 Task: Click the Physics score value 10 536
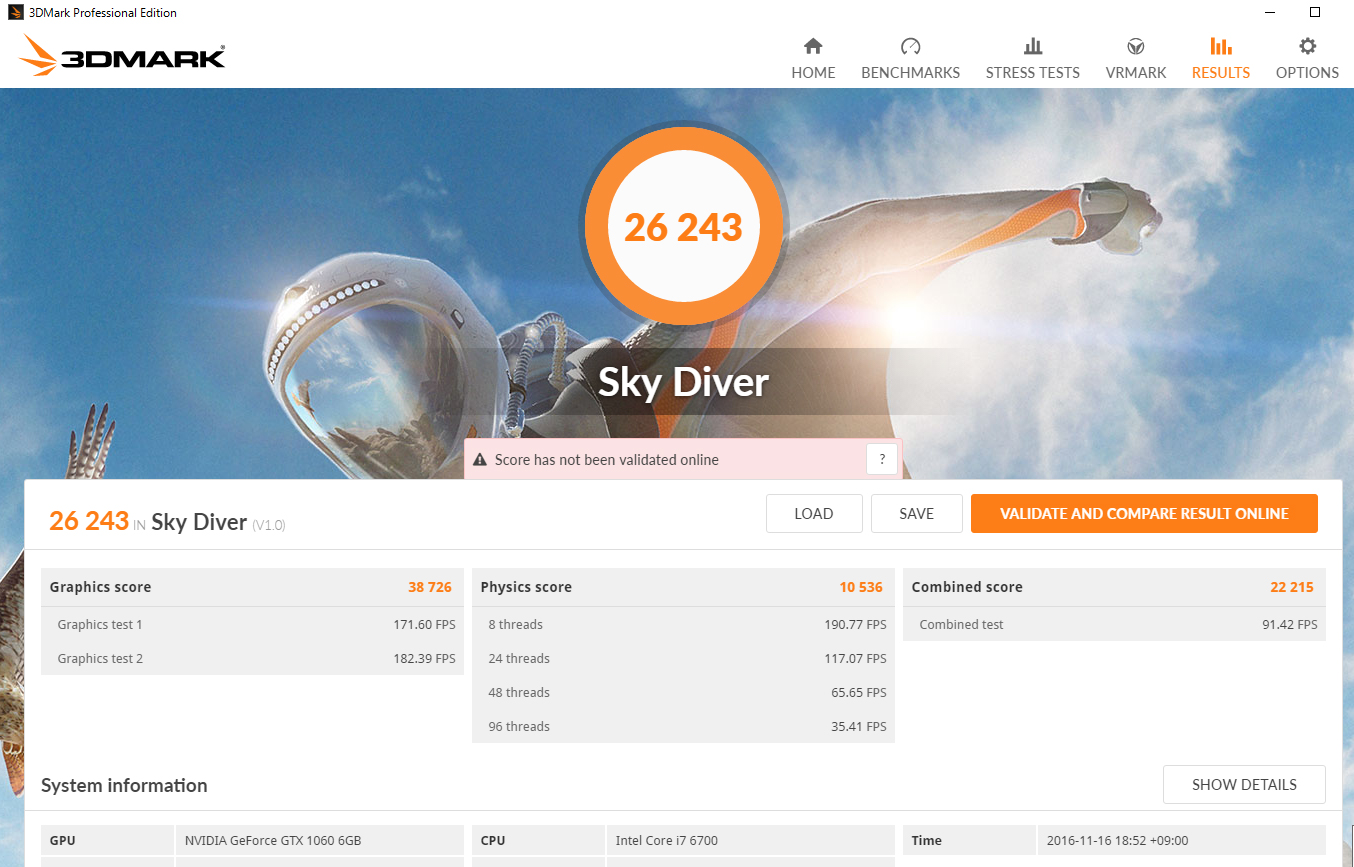coord(861,587)
